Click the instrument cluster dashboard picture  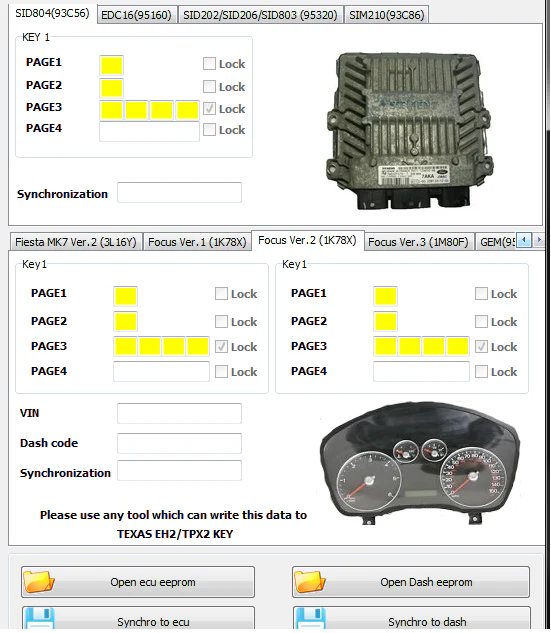click(x=420, y=463)
